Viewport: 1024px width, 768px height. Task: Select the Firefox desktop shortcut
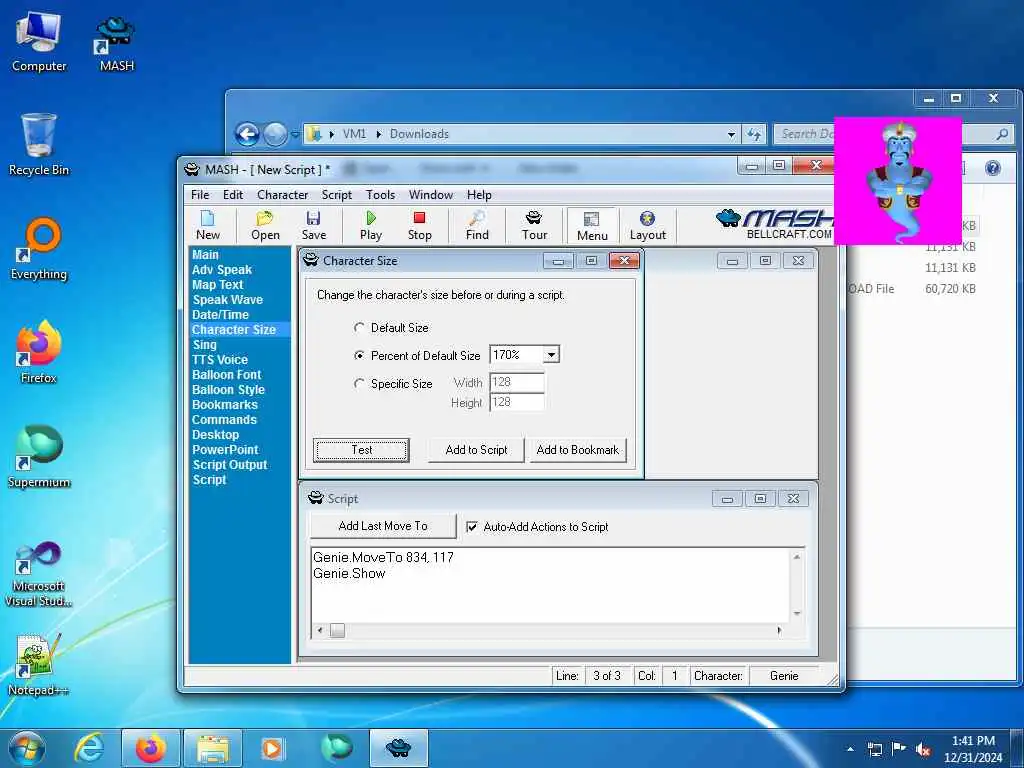point(39,353)
